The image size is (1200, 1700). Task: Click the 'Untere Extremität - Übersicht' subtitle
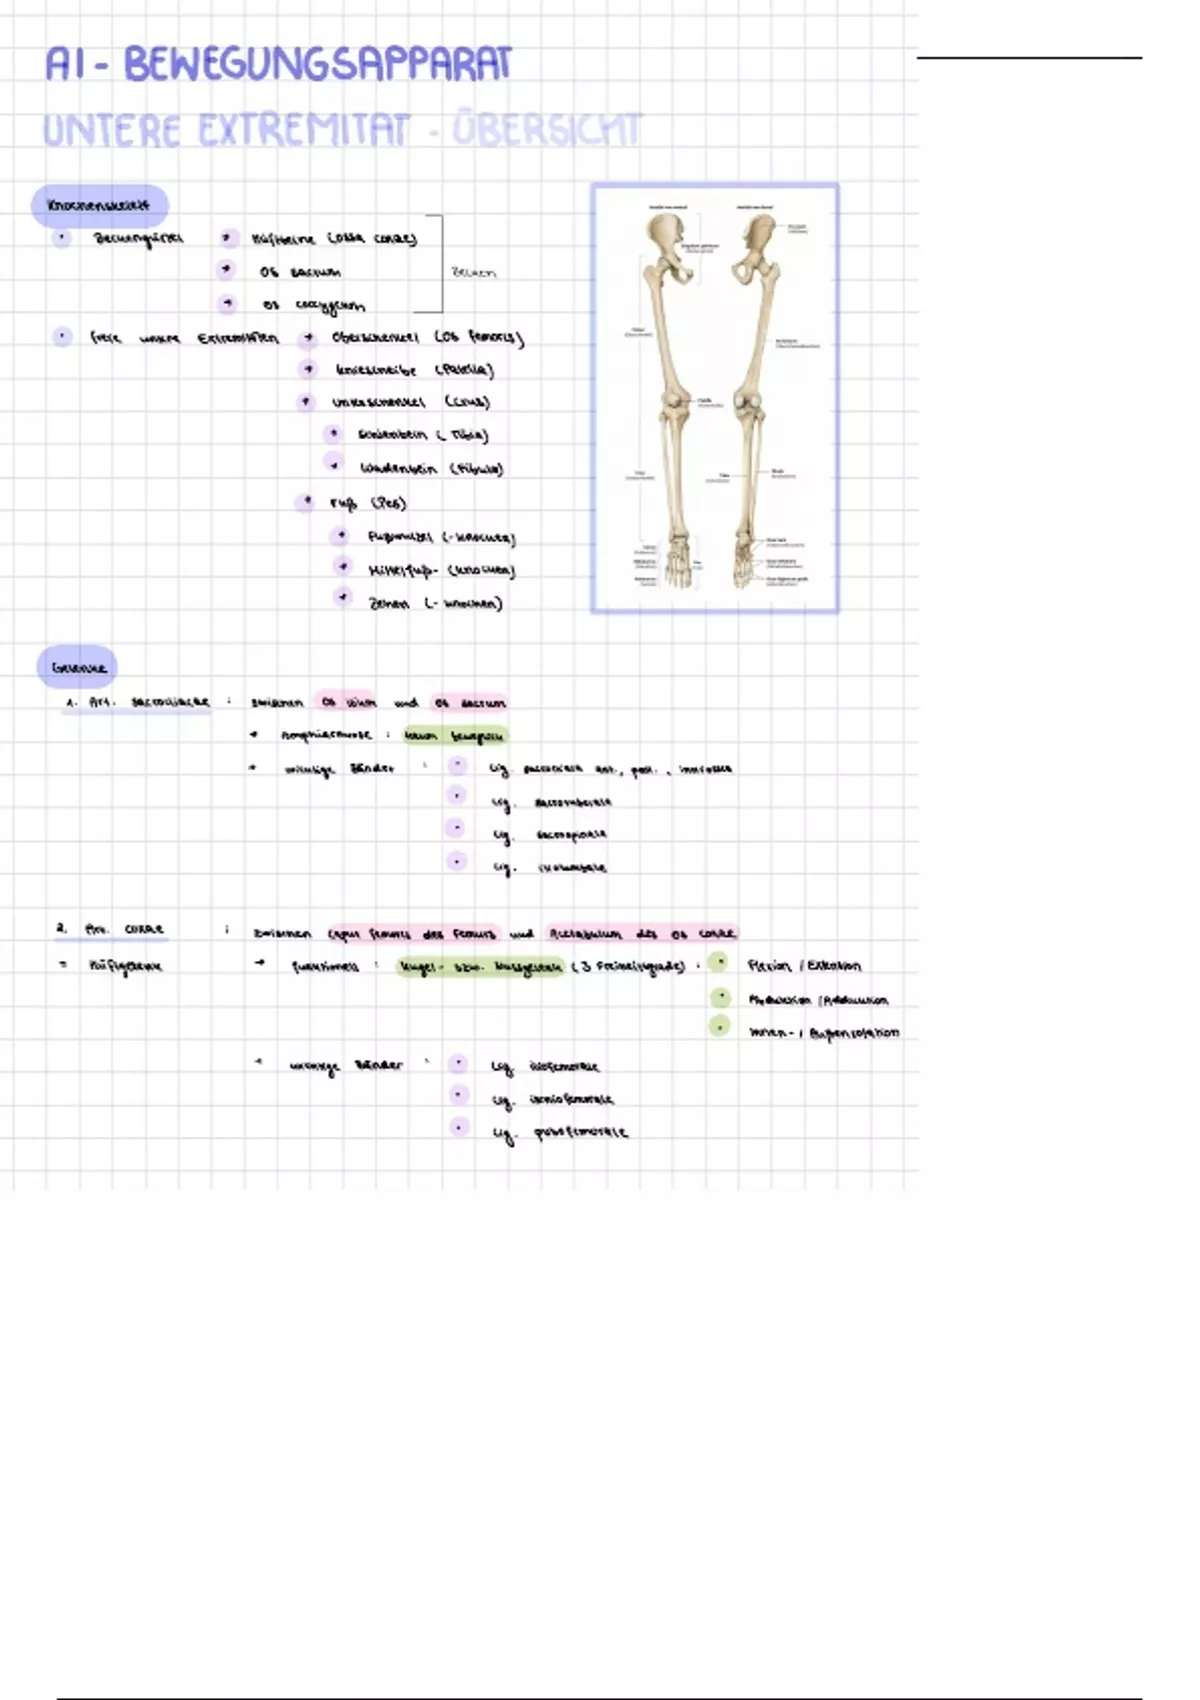tap(341, 131)
